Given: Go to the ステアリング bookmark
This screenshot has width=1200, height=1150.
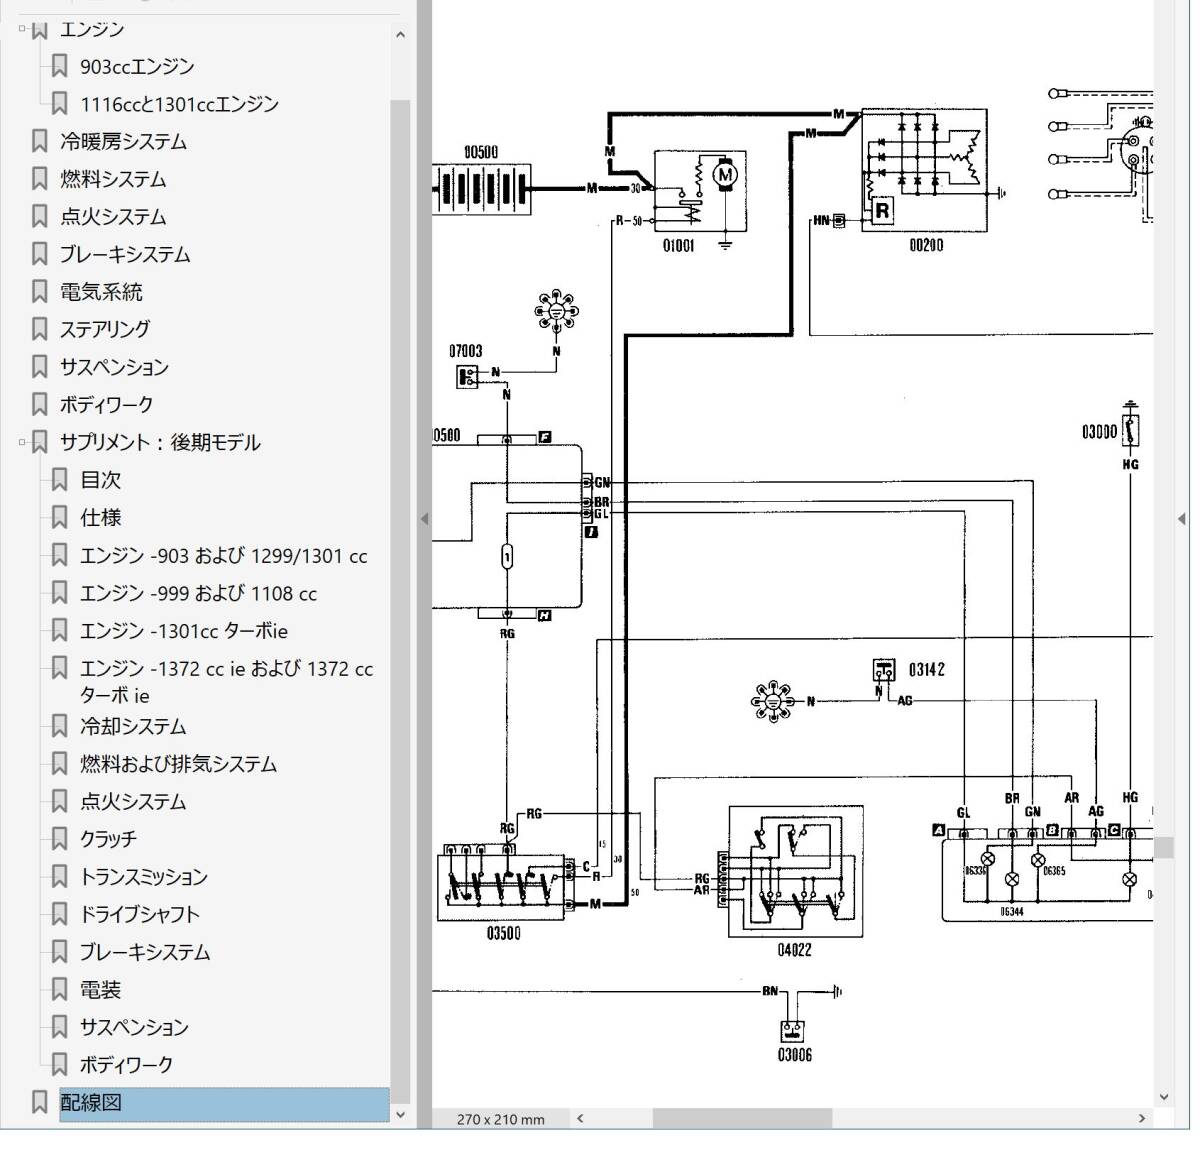Looking at the screenshot, I should tap(105, 329).
